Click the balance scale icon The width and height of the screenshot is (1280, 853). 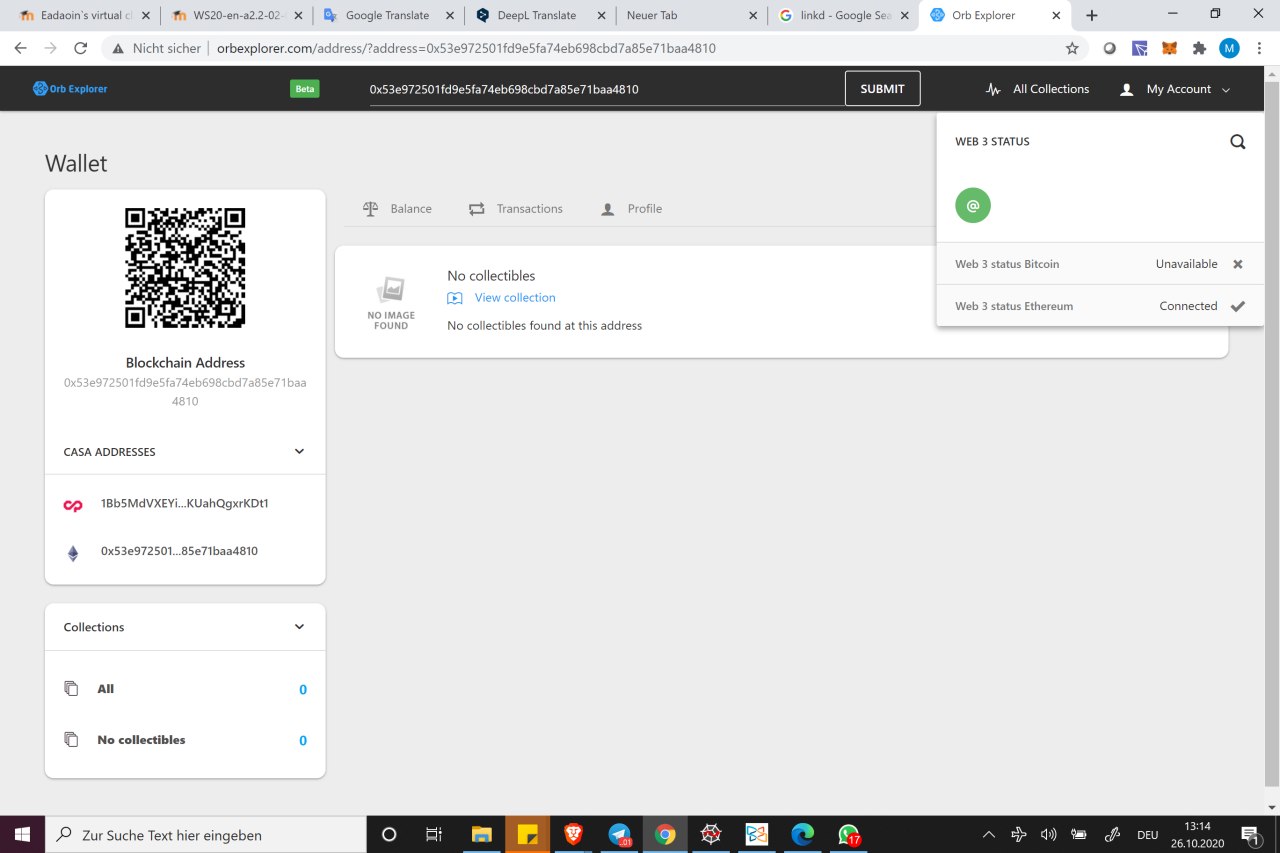point(371,209)
